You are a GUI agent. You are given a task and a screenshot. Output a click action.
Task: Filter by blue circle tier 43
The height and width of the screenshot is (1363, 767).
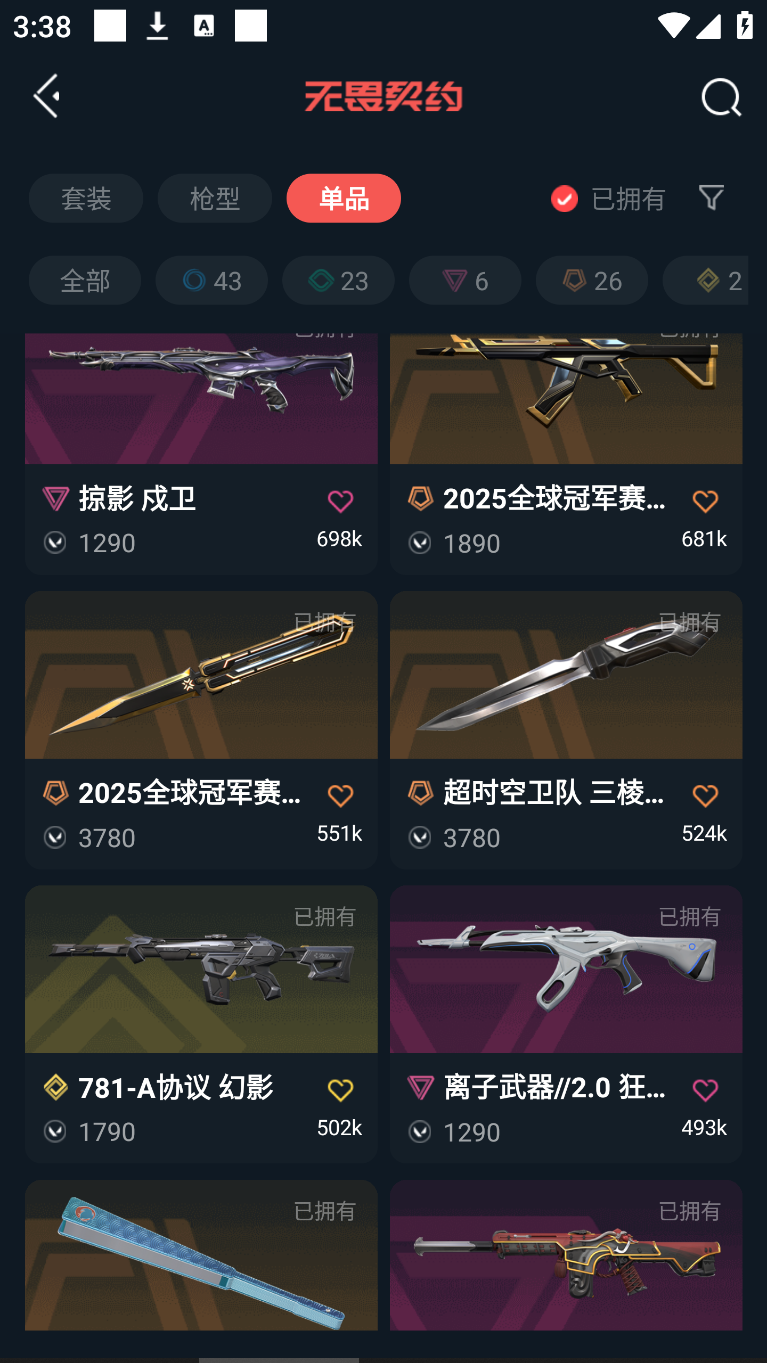(x=212, y=280)
